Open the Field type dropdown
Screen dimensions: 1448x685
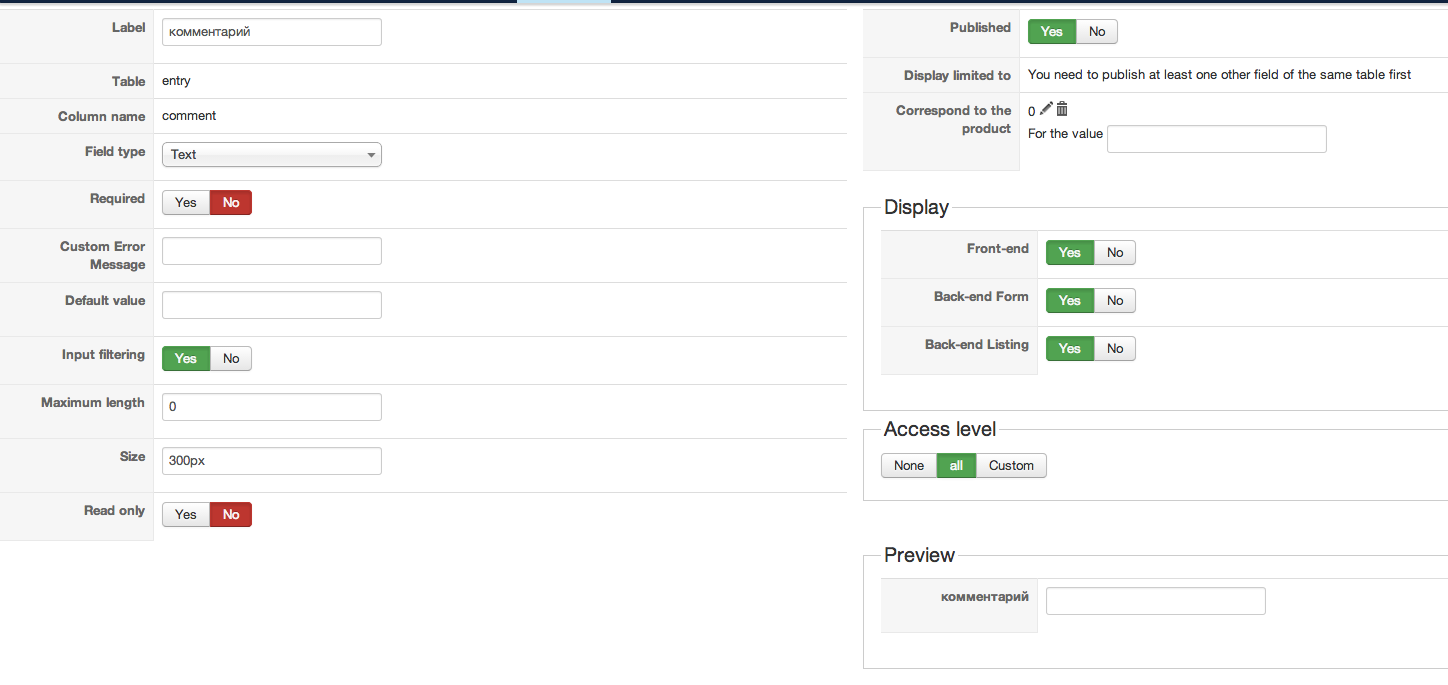(272, 155)
